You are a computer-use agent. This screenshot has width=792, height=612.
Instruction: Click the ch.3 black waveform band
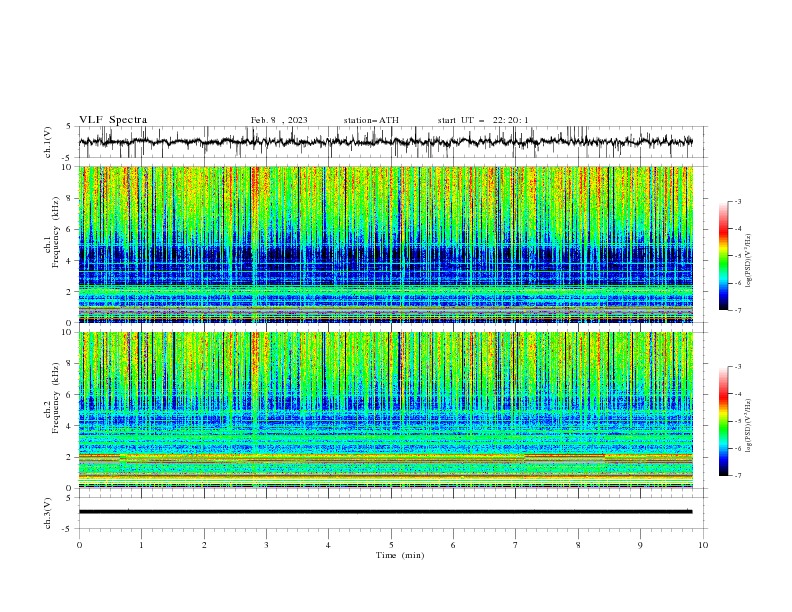(x=385, y=512)
